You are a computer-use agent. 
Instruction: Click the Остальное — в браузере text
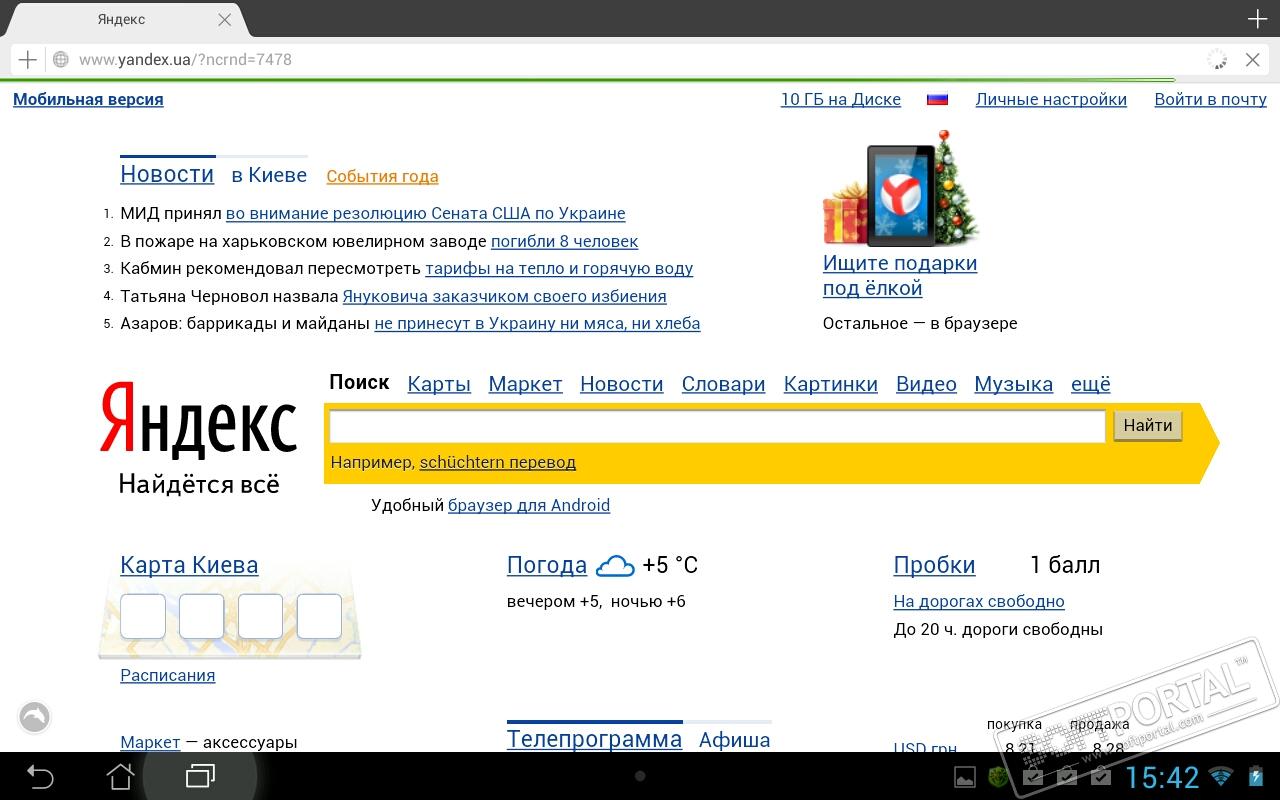click(920, 323)
